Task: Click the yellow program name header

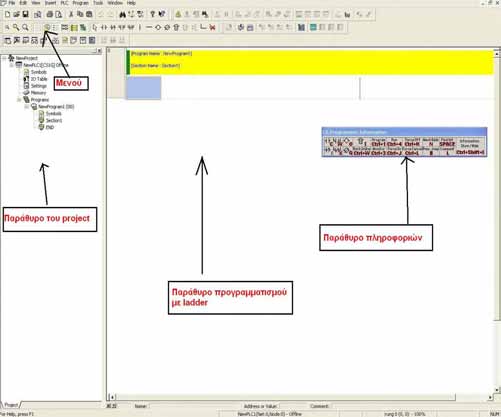Action: tap(309, 62)
